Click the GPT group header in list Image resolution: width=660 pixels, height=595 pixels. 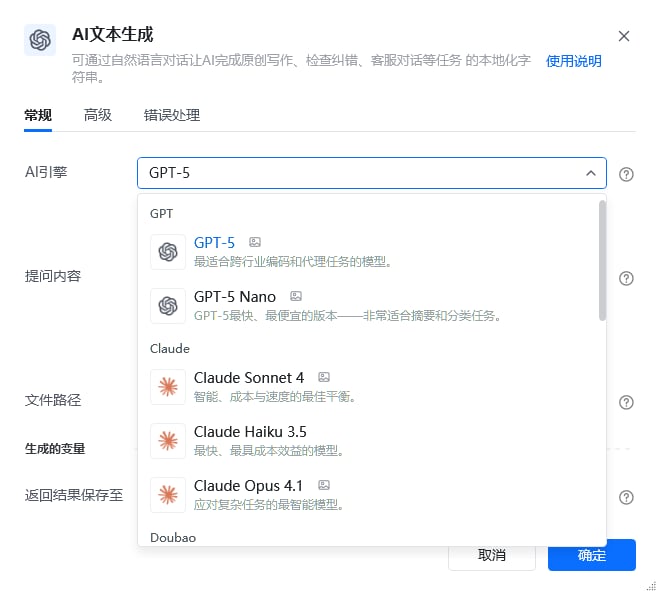(x=161, y=214)
